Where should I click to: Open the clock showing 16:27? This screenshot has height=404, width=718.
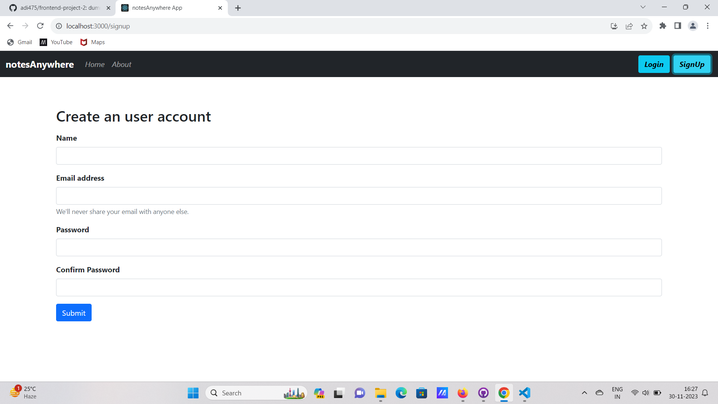(683, 393)
